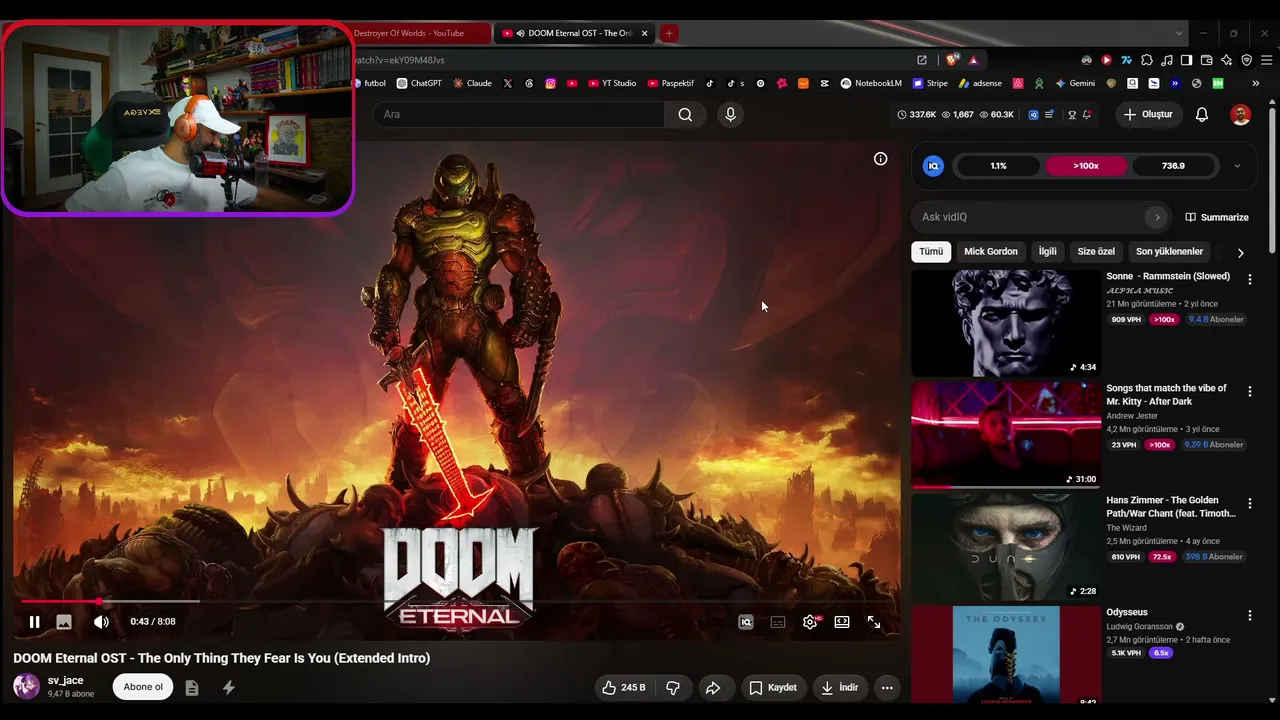
Task: Download the video with İndir
Action: pyautogui.click(x=840, y=688)
